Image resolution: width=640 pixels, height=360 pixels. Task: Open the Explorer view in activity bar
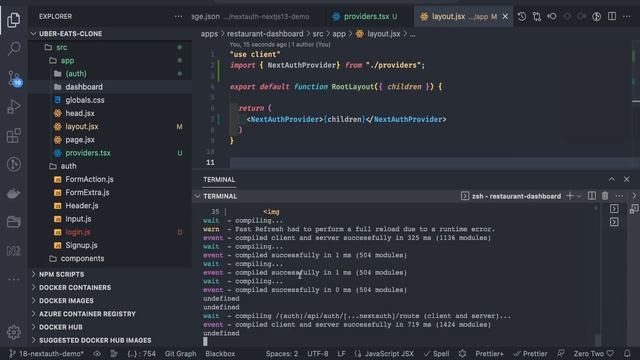[13, 20]
